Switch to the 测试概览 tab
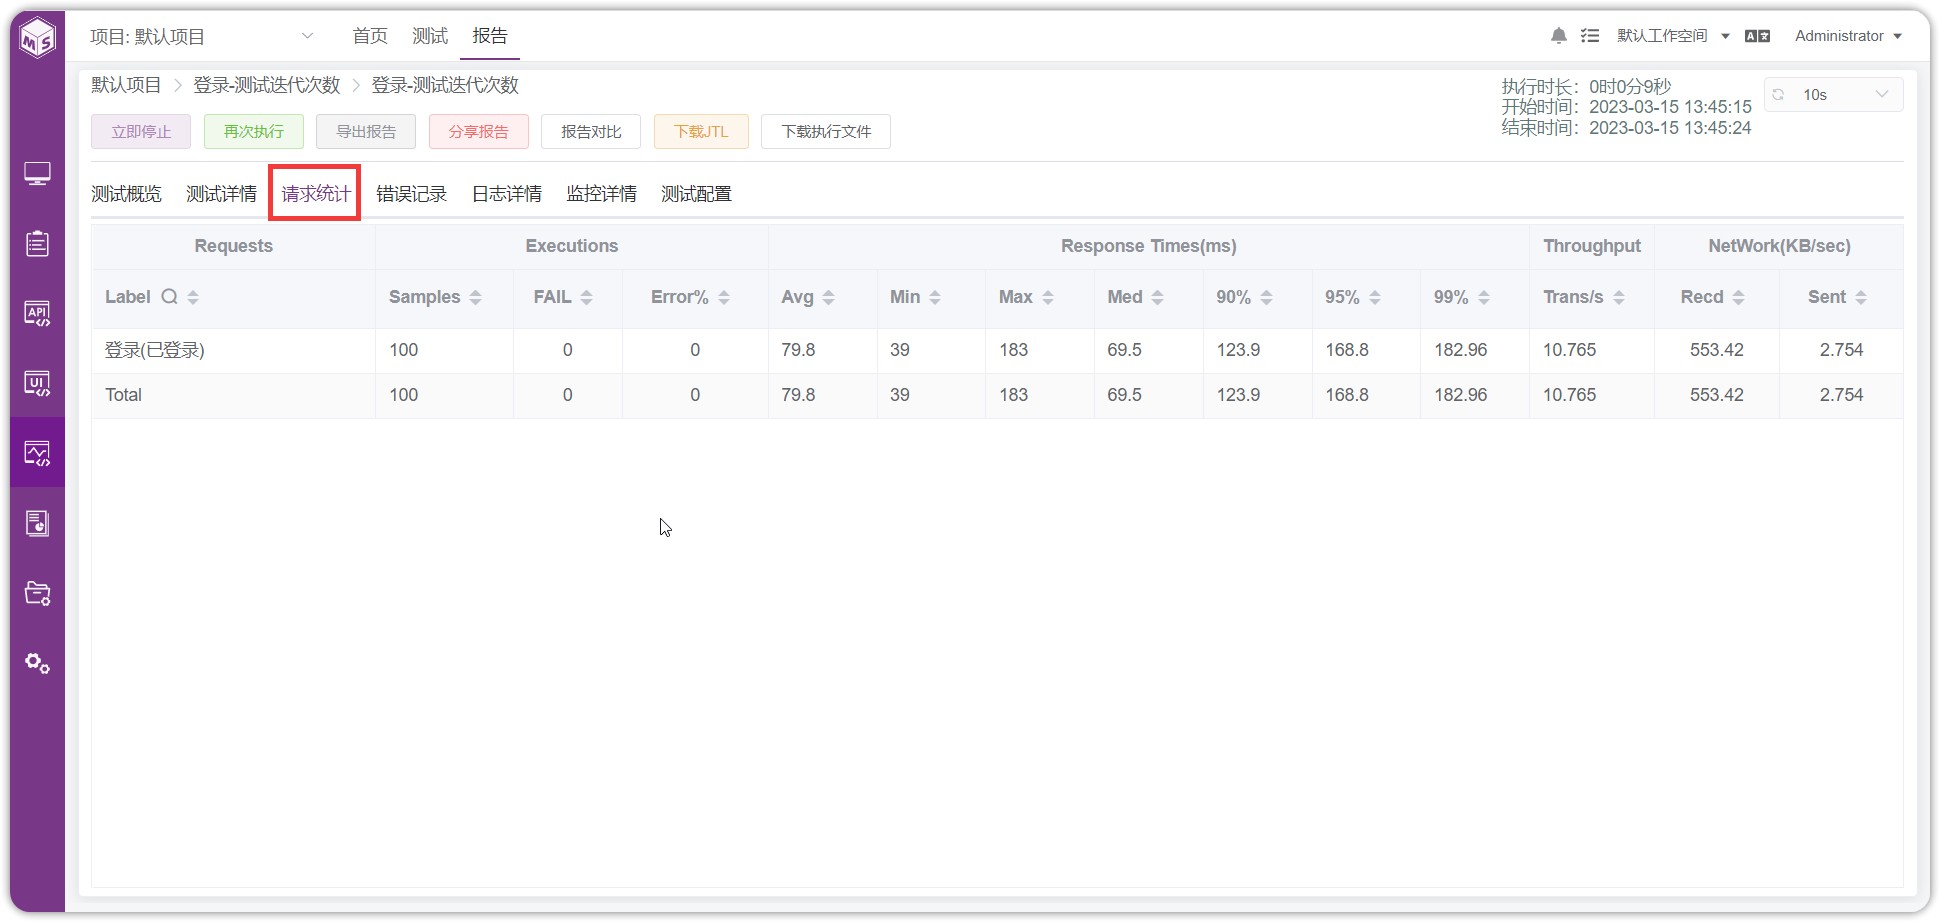Viewport: 1940px width, 922px height. [126, 194]
